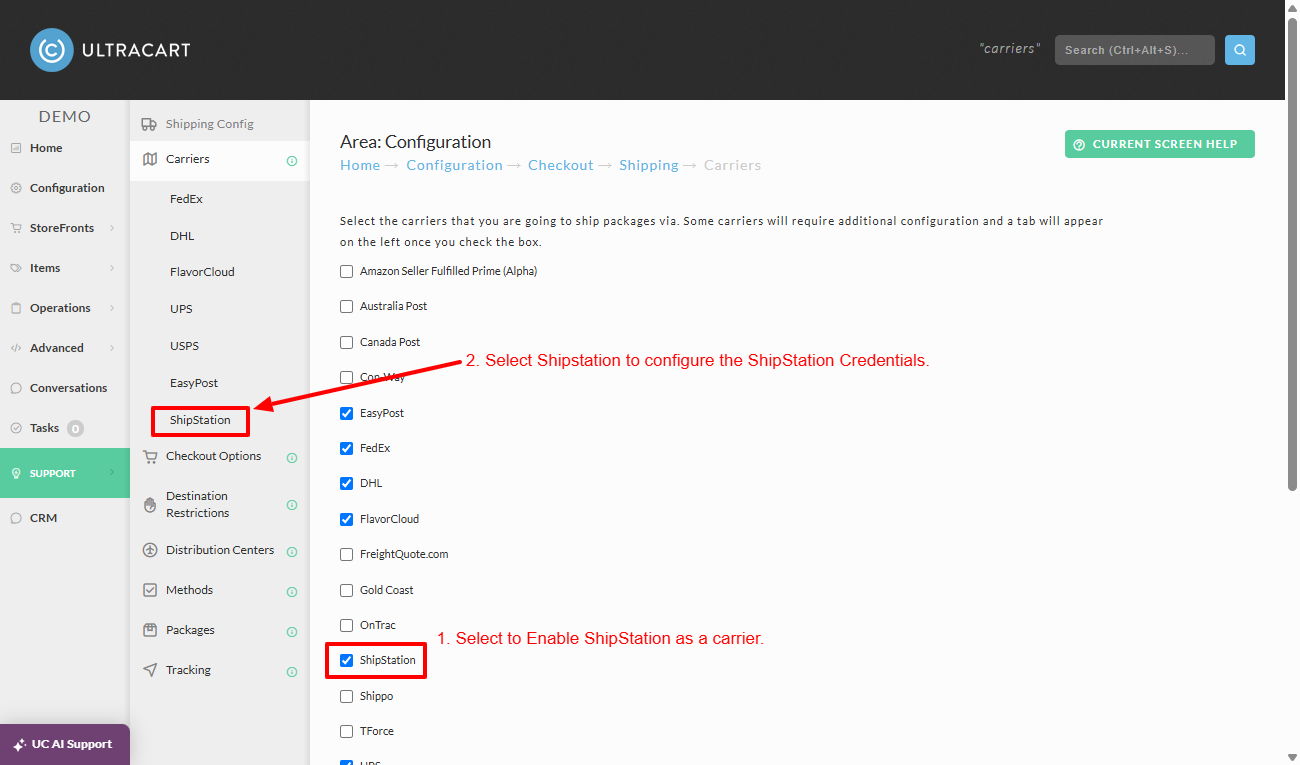1300x765 pixels.
Task: Check the Canada Post checkbox
Action: (x=347, y=342)
